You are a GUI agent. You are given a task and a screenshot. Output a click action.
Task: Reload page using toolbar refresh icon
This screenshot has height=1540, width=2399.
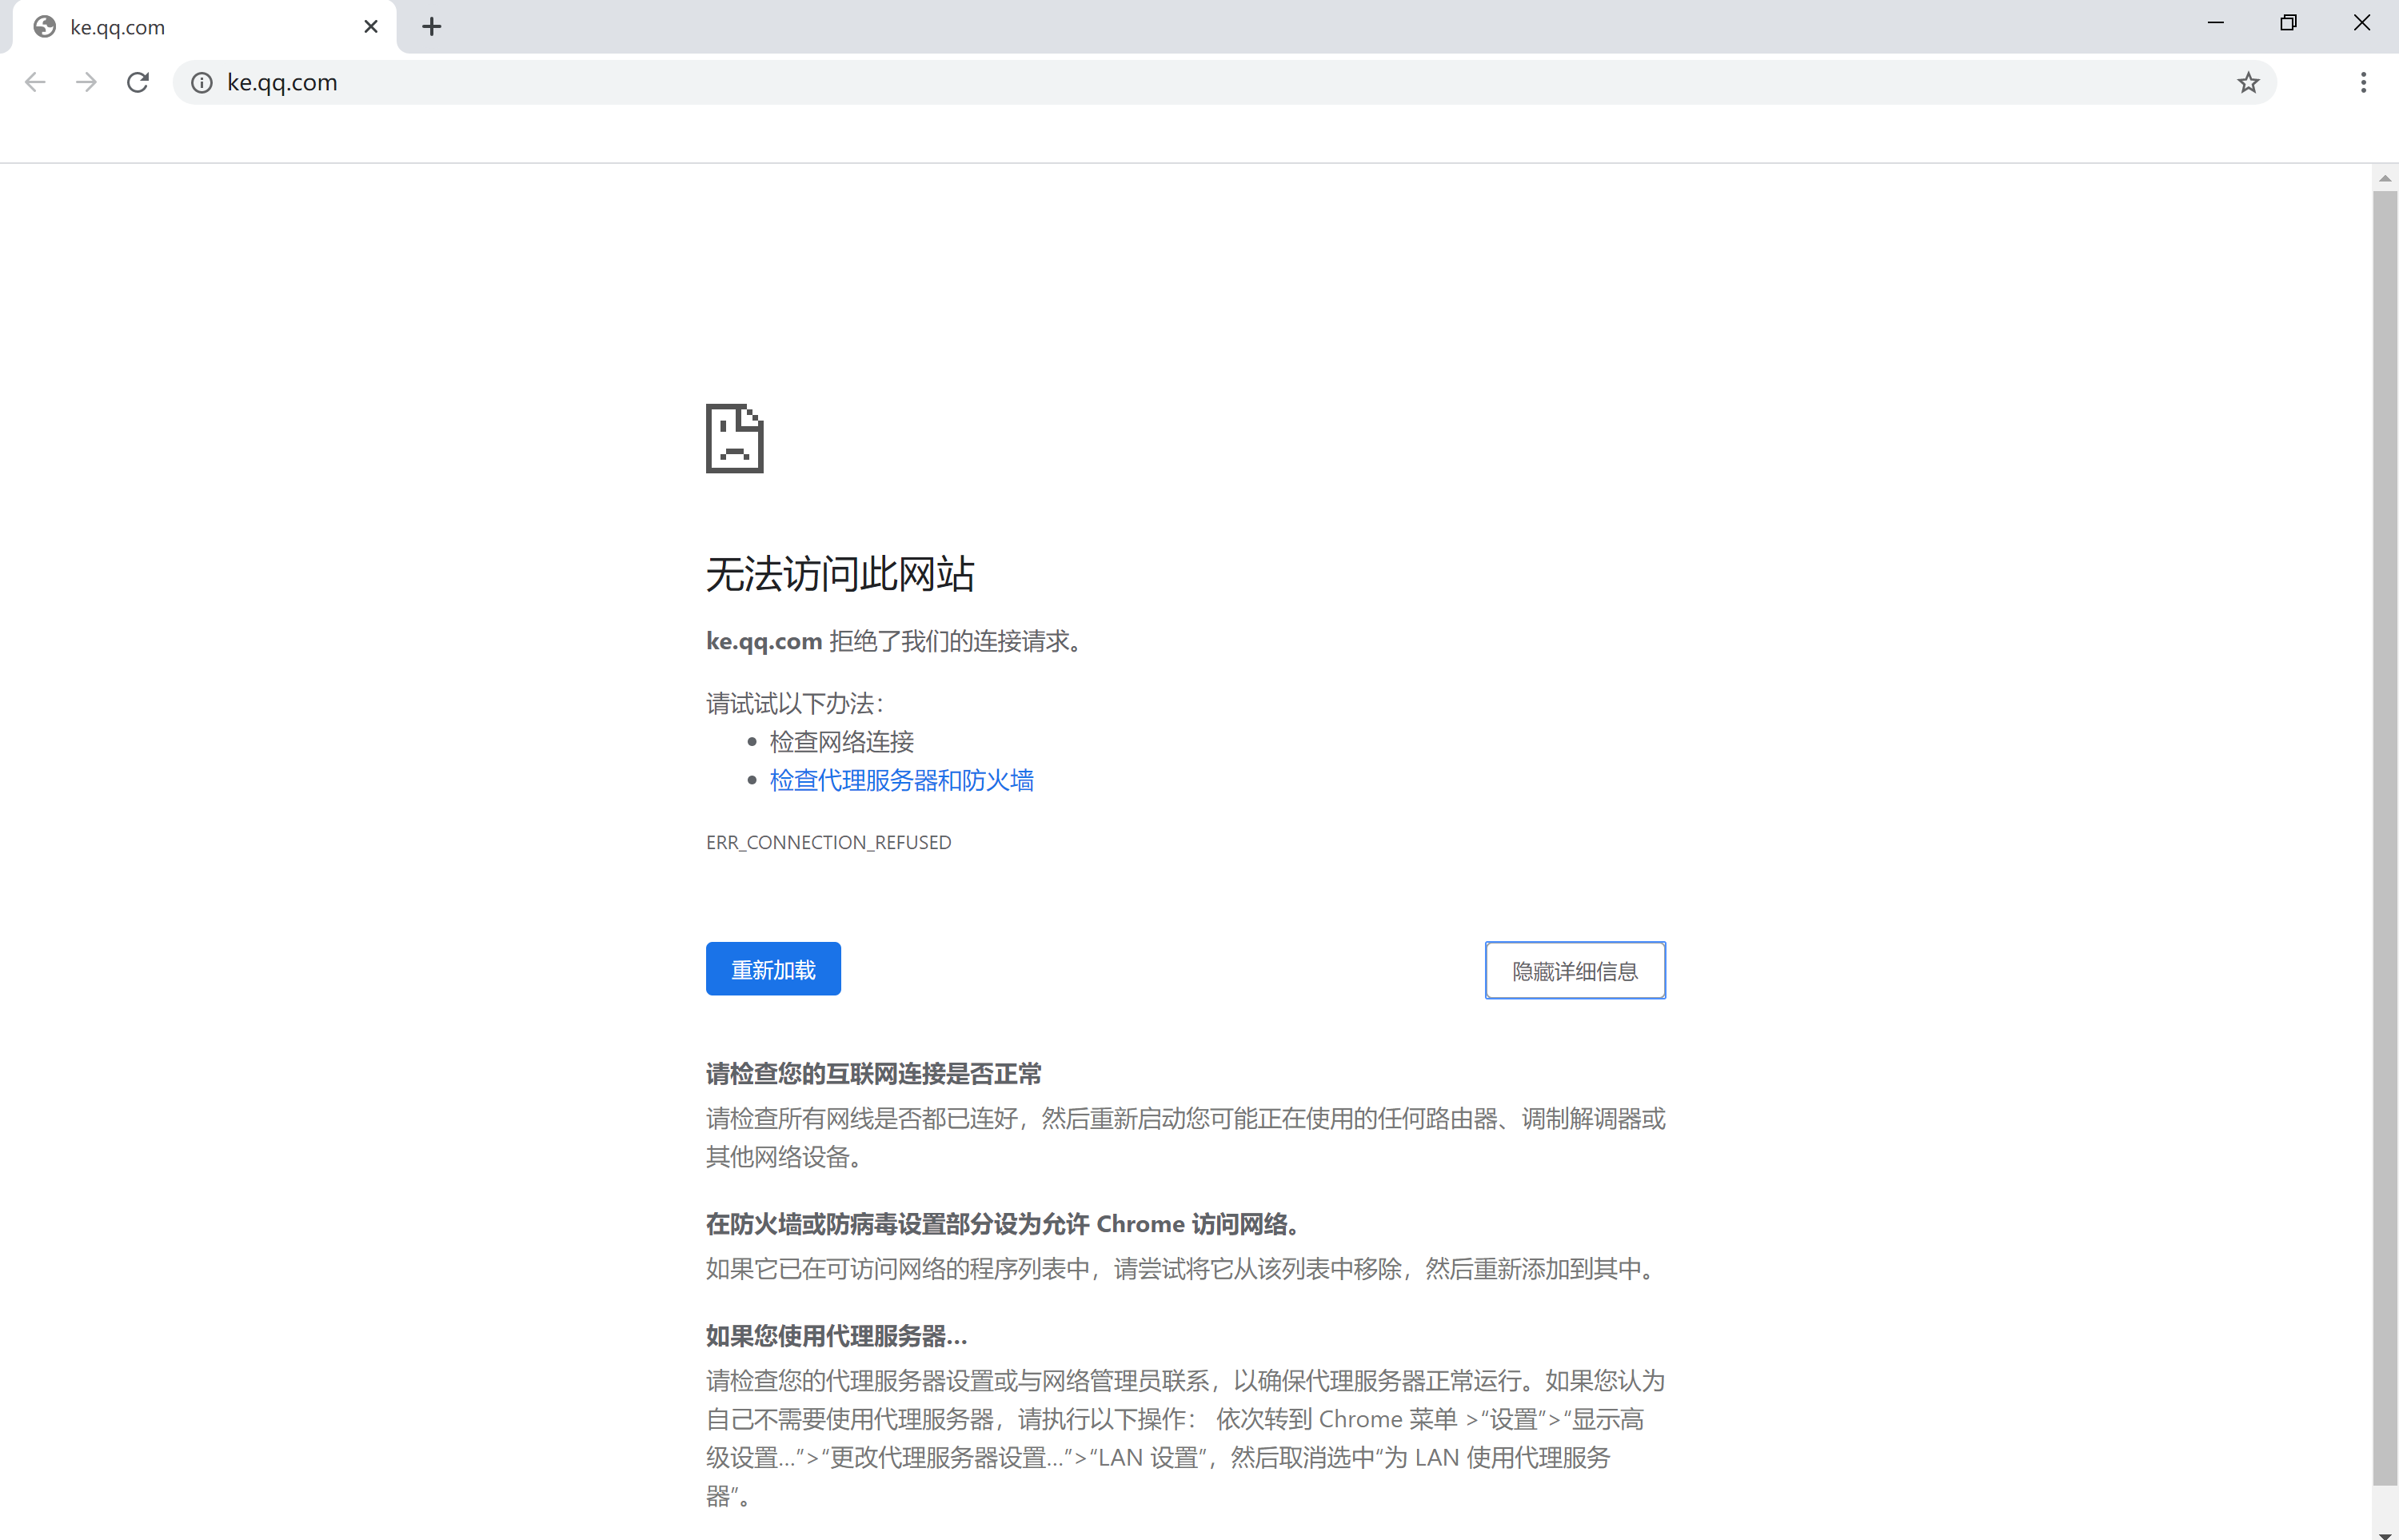[x=138, y=82]
